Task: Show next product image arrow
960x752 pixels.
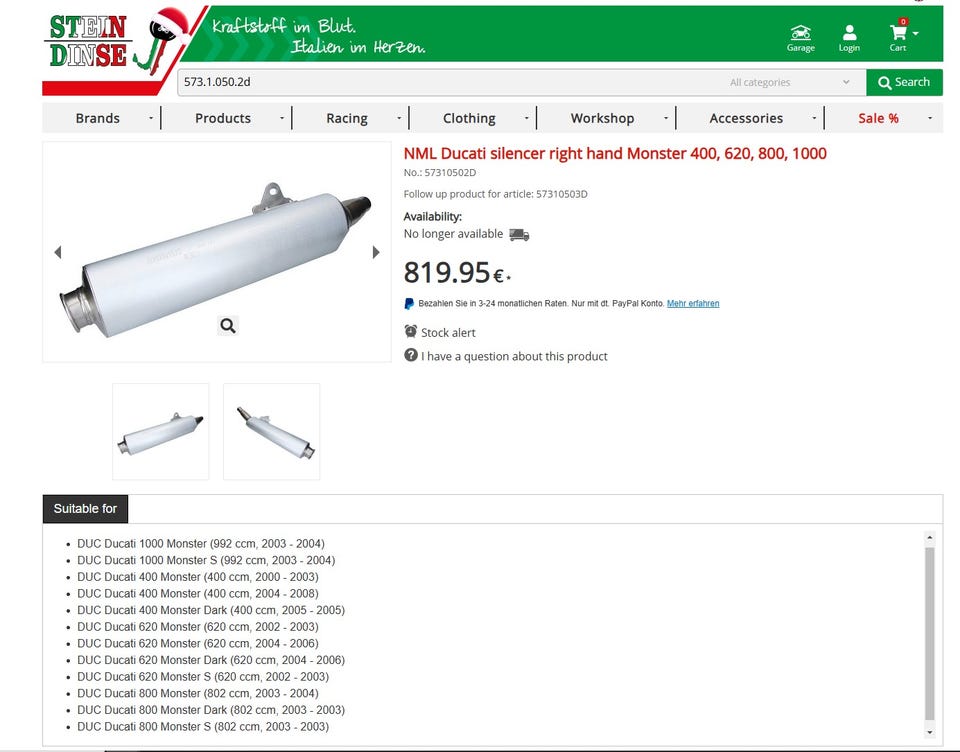Action: coord(376,252)
